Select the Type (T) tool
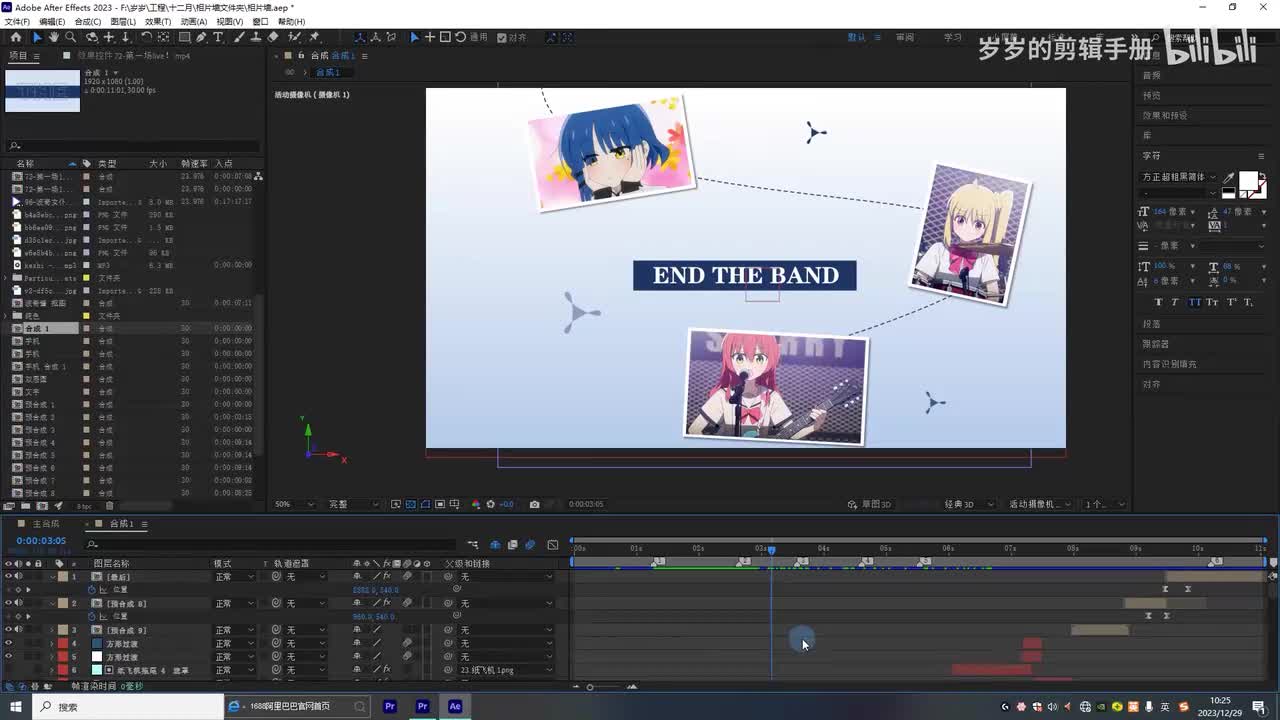 218,37
